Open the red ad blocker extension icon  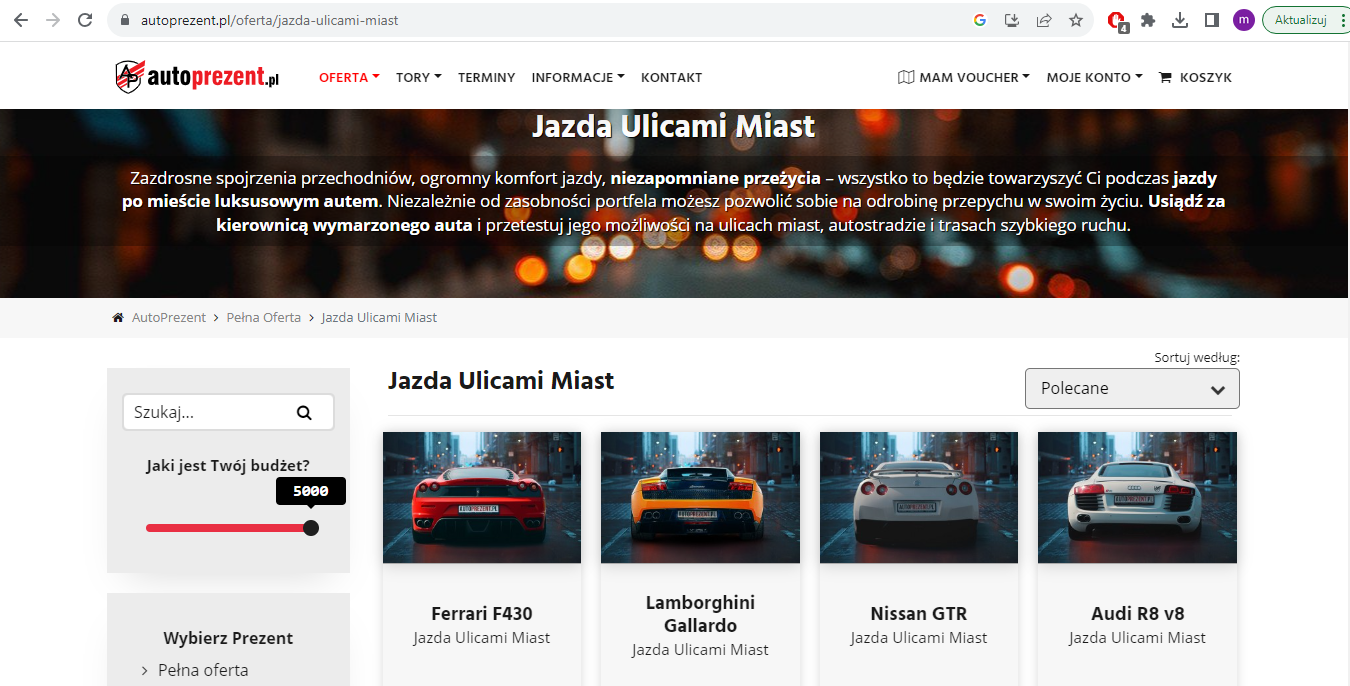pos(1117,21)
